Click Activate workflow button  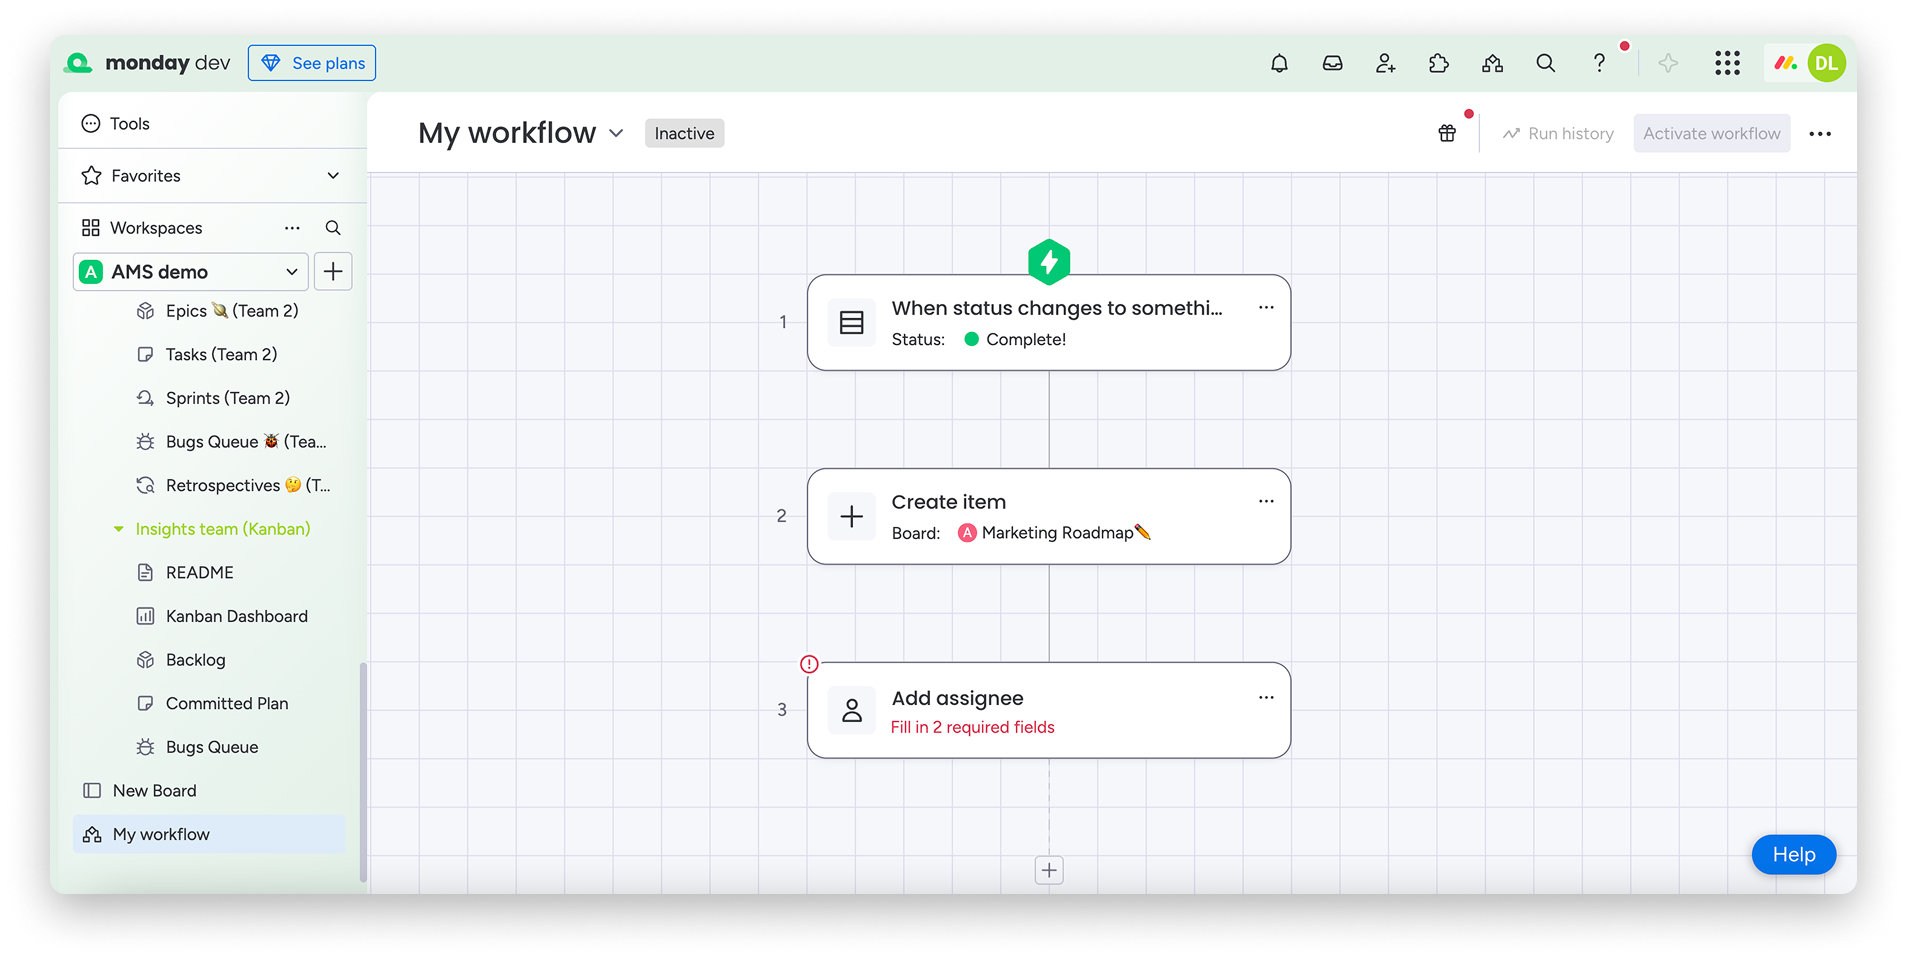click(1712, 133)
